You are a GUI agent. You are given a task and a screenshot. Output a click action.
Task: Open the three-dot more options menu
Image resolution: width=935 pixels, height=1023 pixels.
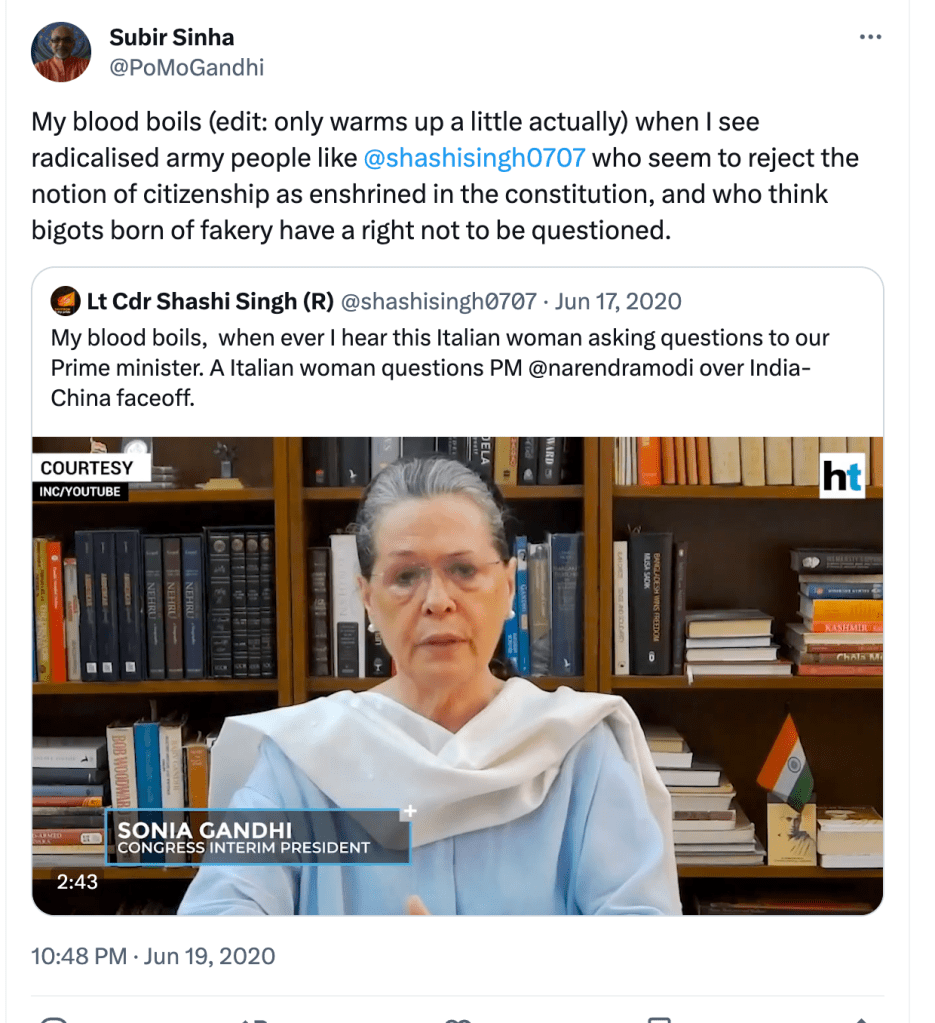(870, 37)
